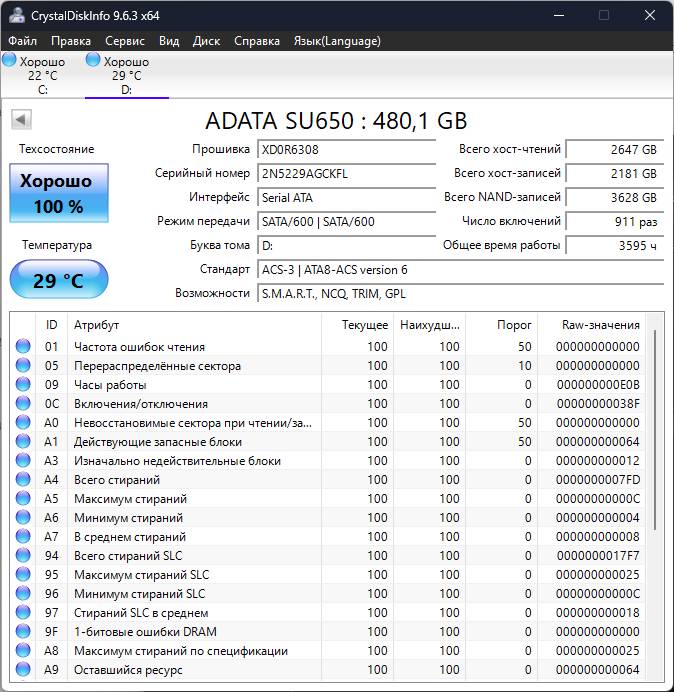Click status orb for attribute 05 reallocated sectors
This screenshot has width=674, height=692.
[23, 366]
